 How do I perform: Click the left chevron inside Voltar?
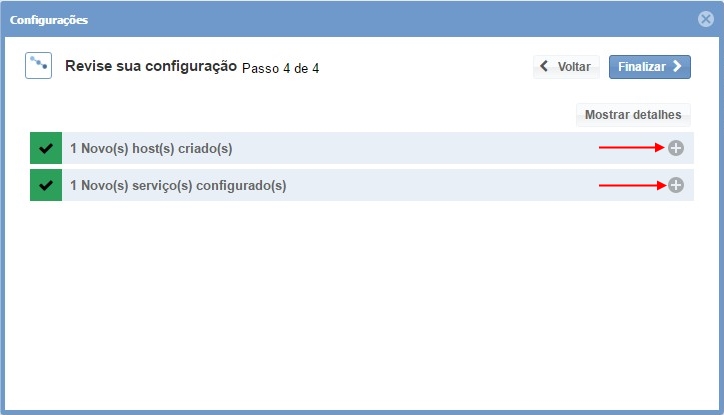pyautogui.click(x=544, y=67)
